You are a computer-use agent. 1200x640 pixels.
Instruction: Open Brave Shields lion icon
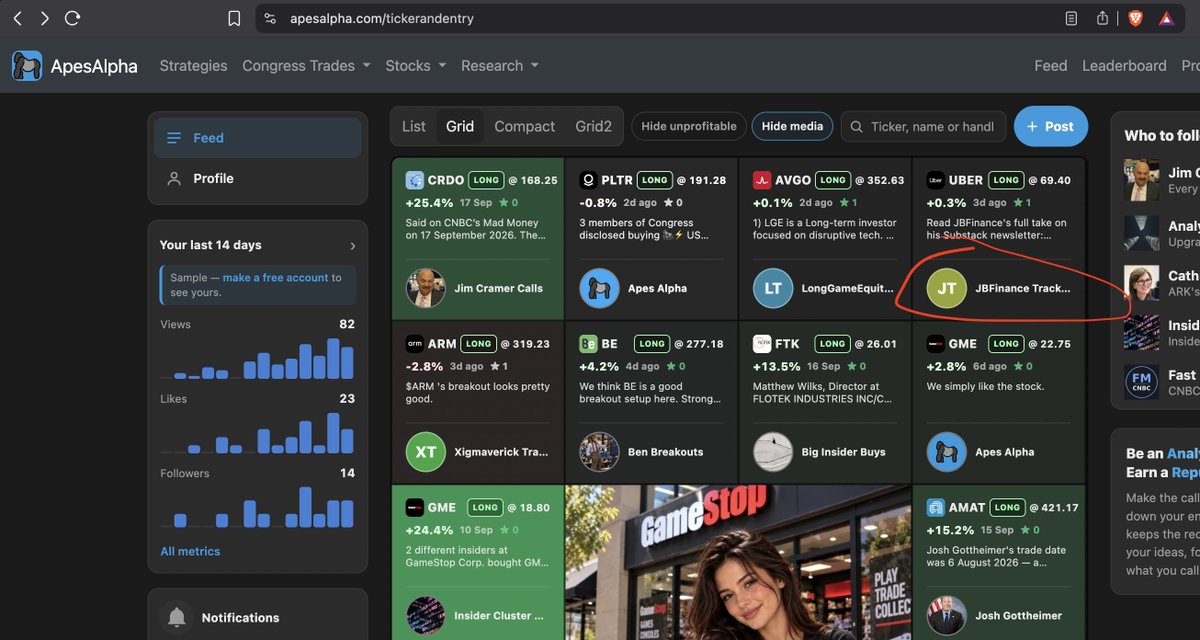coord(1135,18)
